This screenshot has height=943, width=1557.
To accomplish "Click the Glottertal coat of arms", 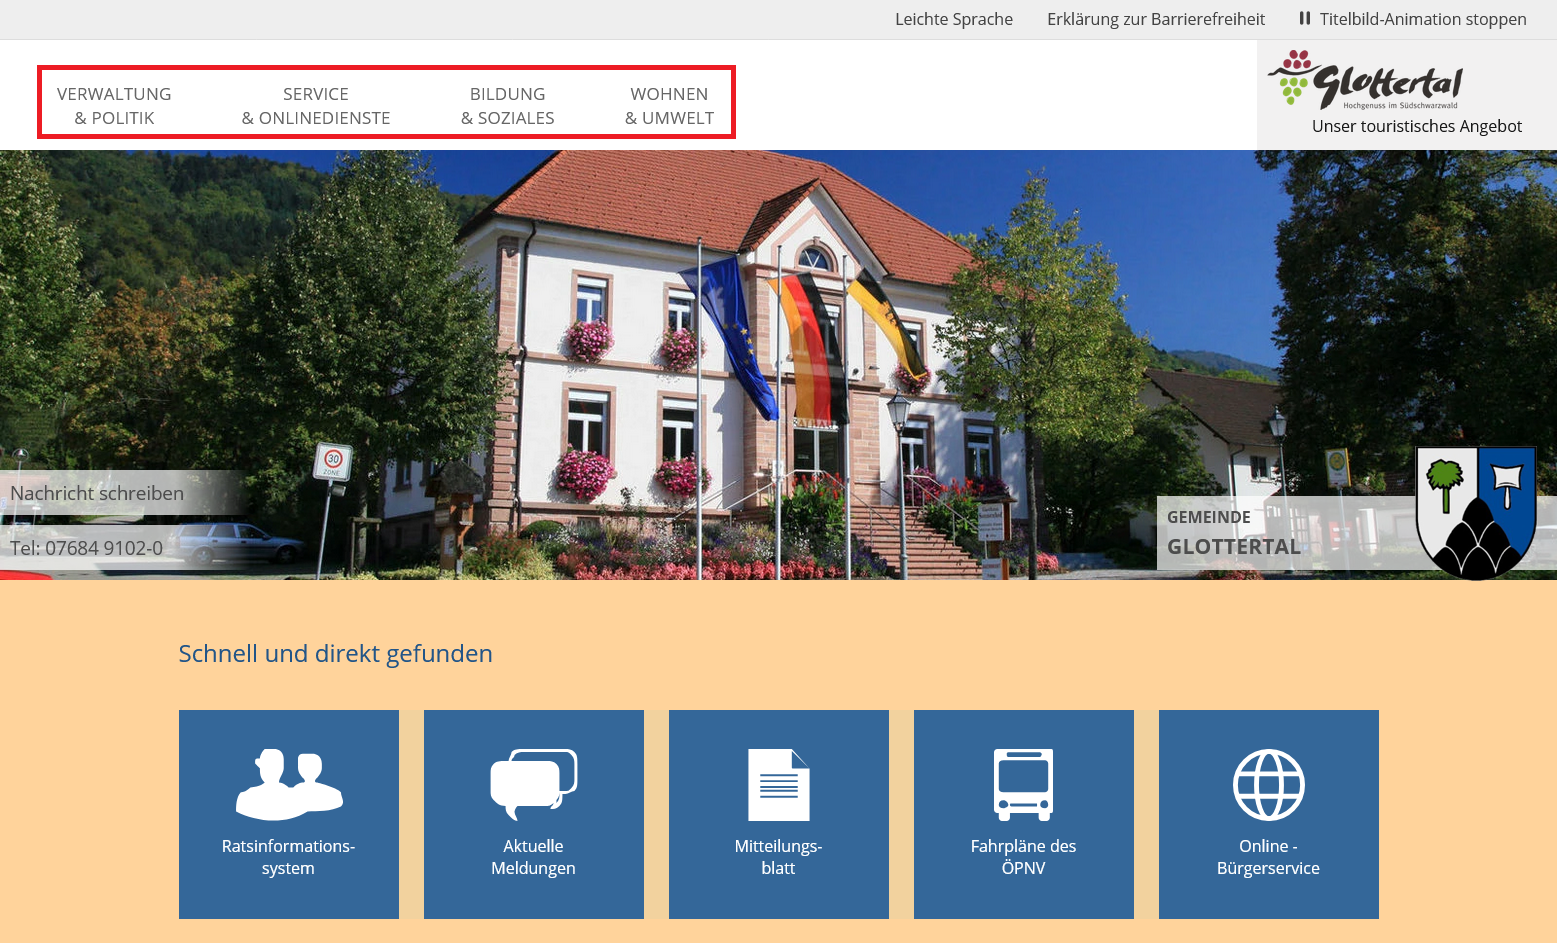I will coord(1475,512).
